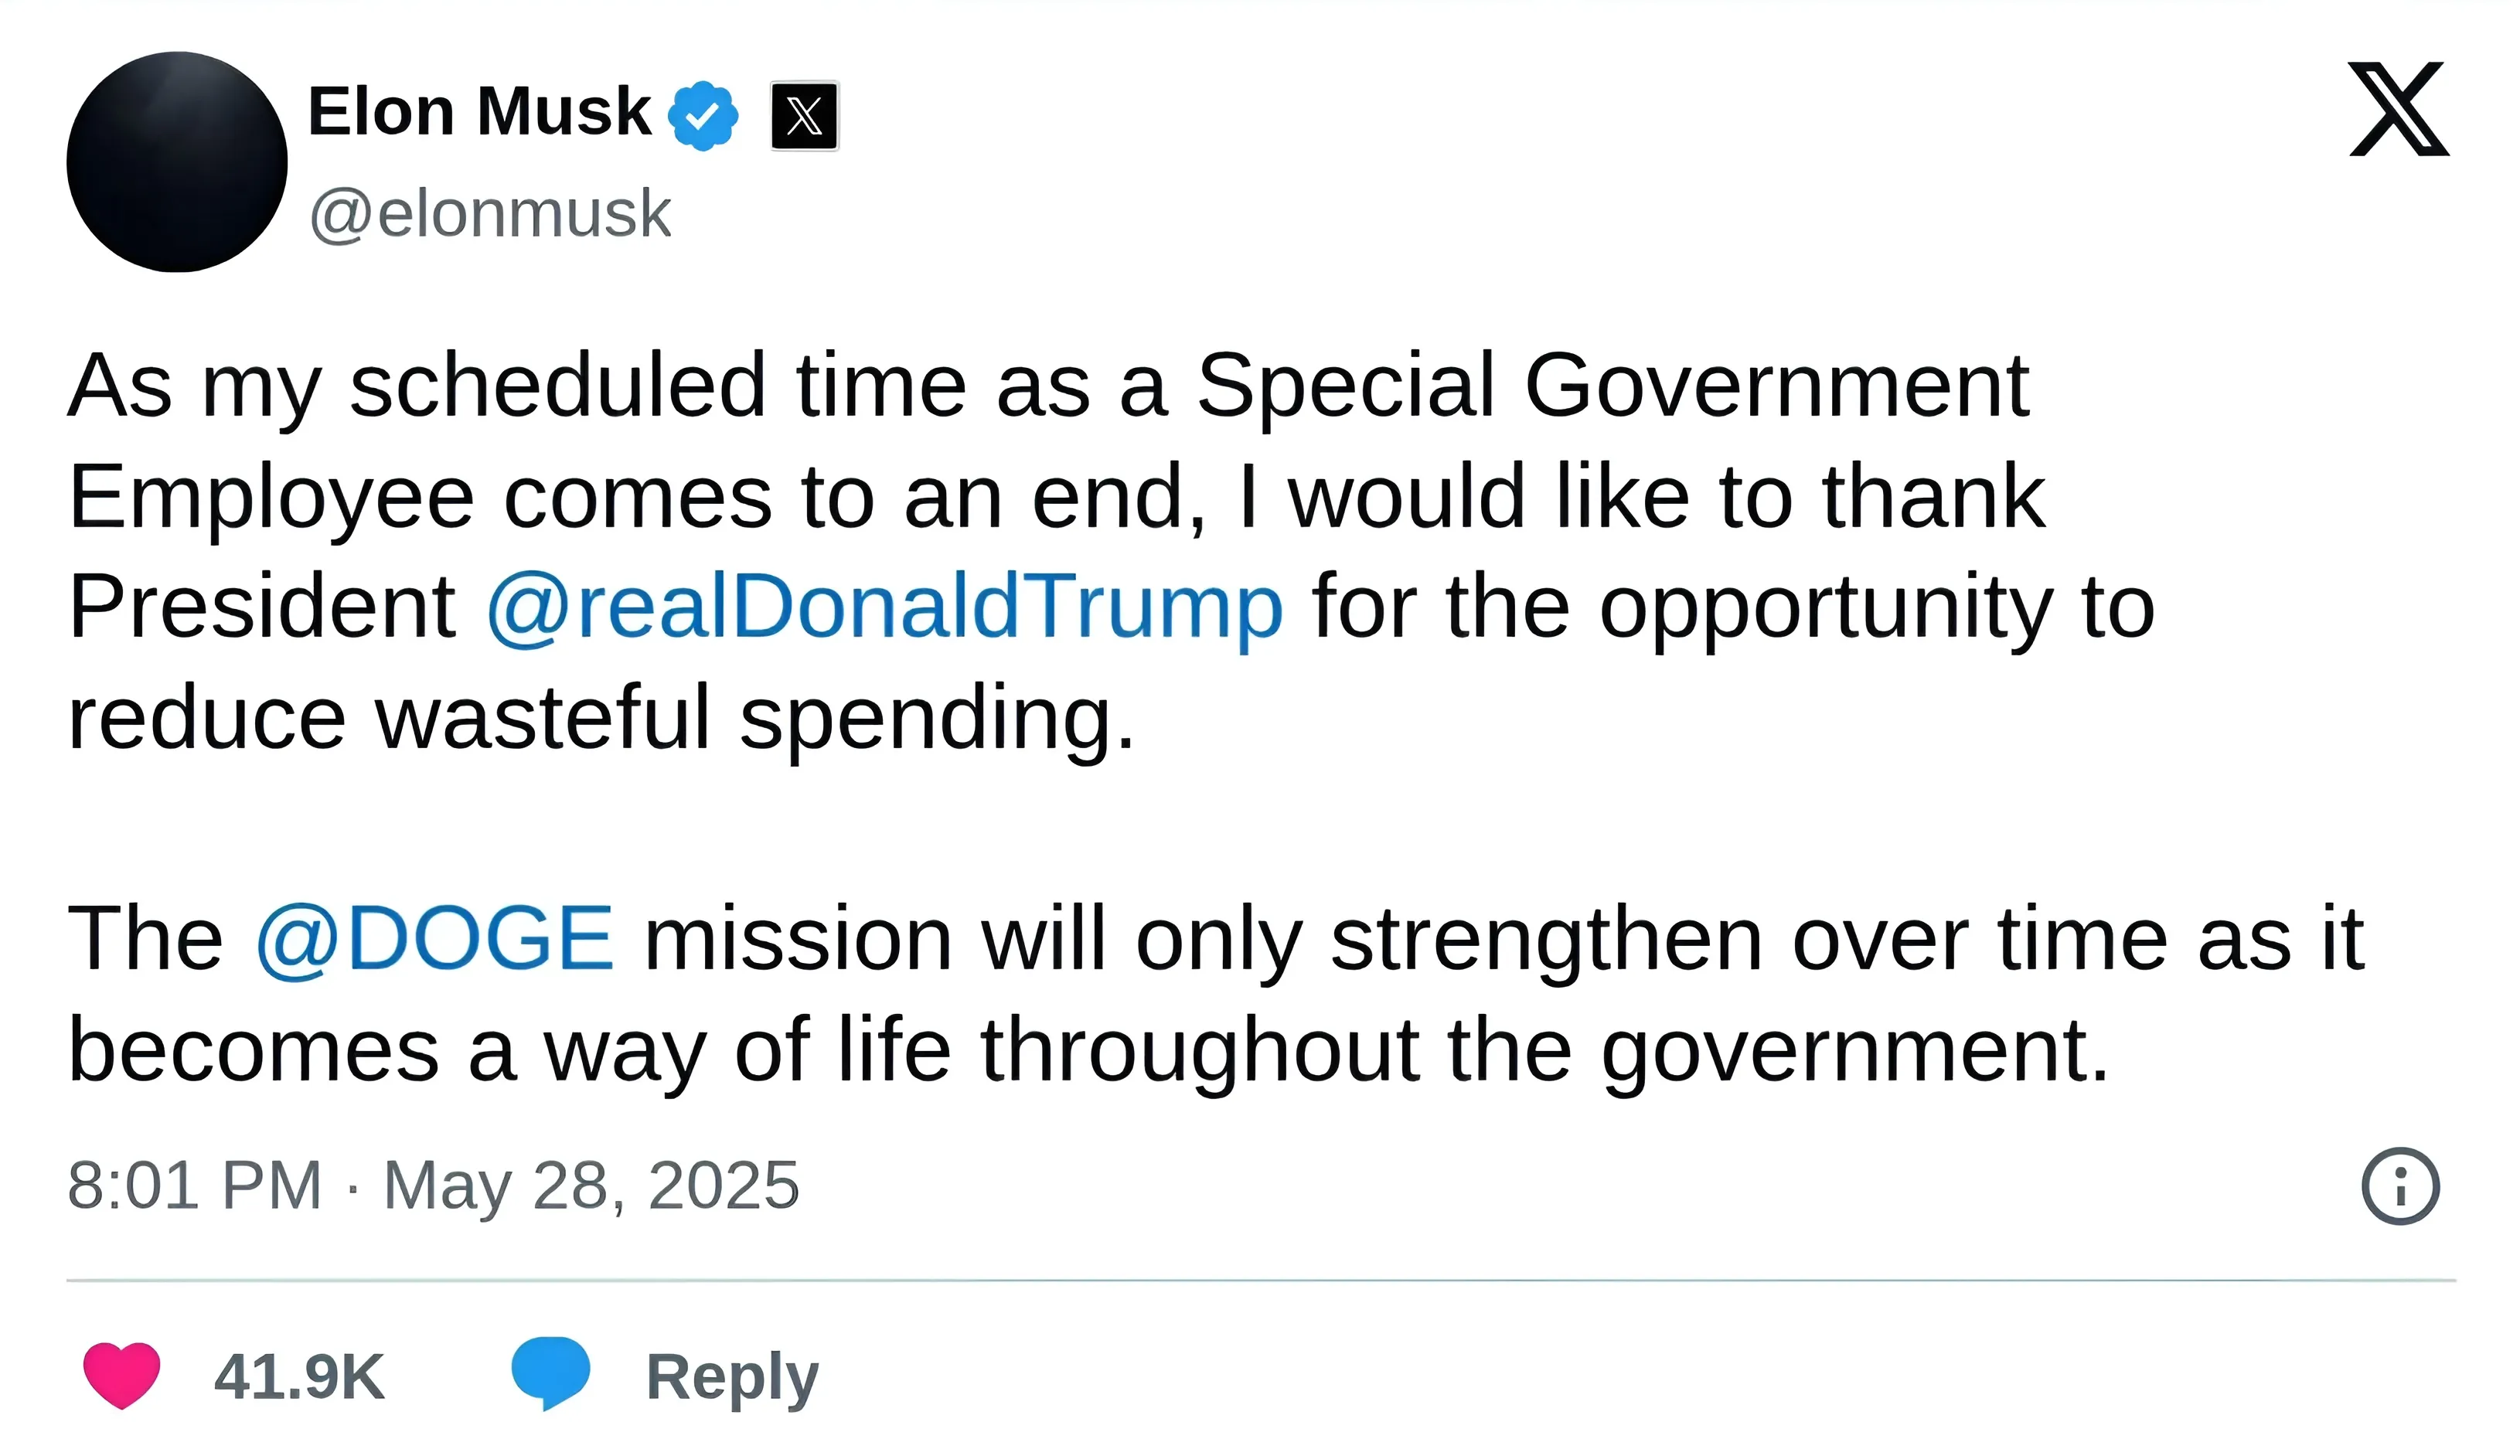The width and height of the screenshot is (2520, 1456).
Task: Click the May 28, 2025 date
Action: [591, 1186]
